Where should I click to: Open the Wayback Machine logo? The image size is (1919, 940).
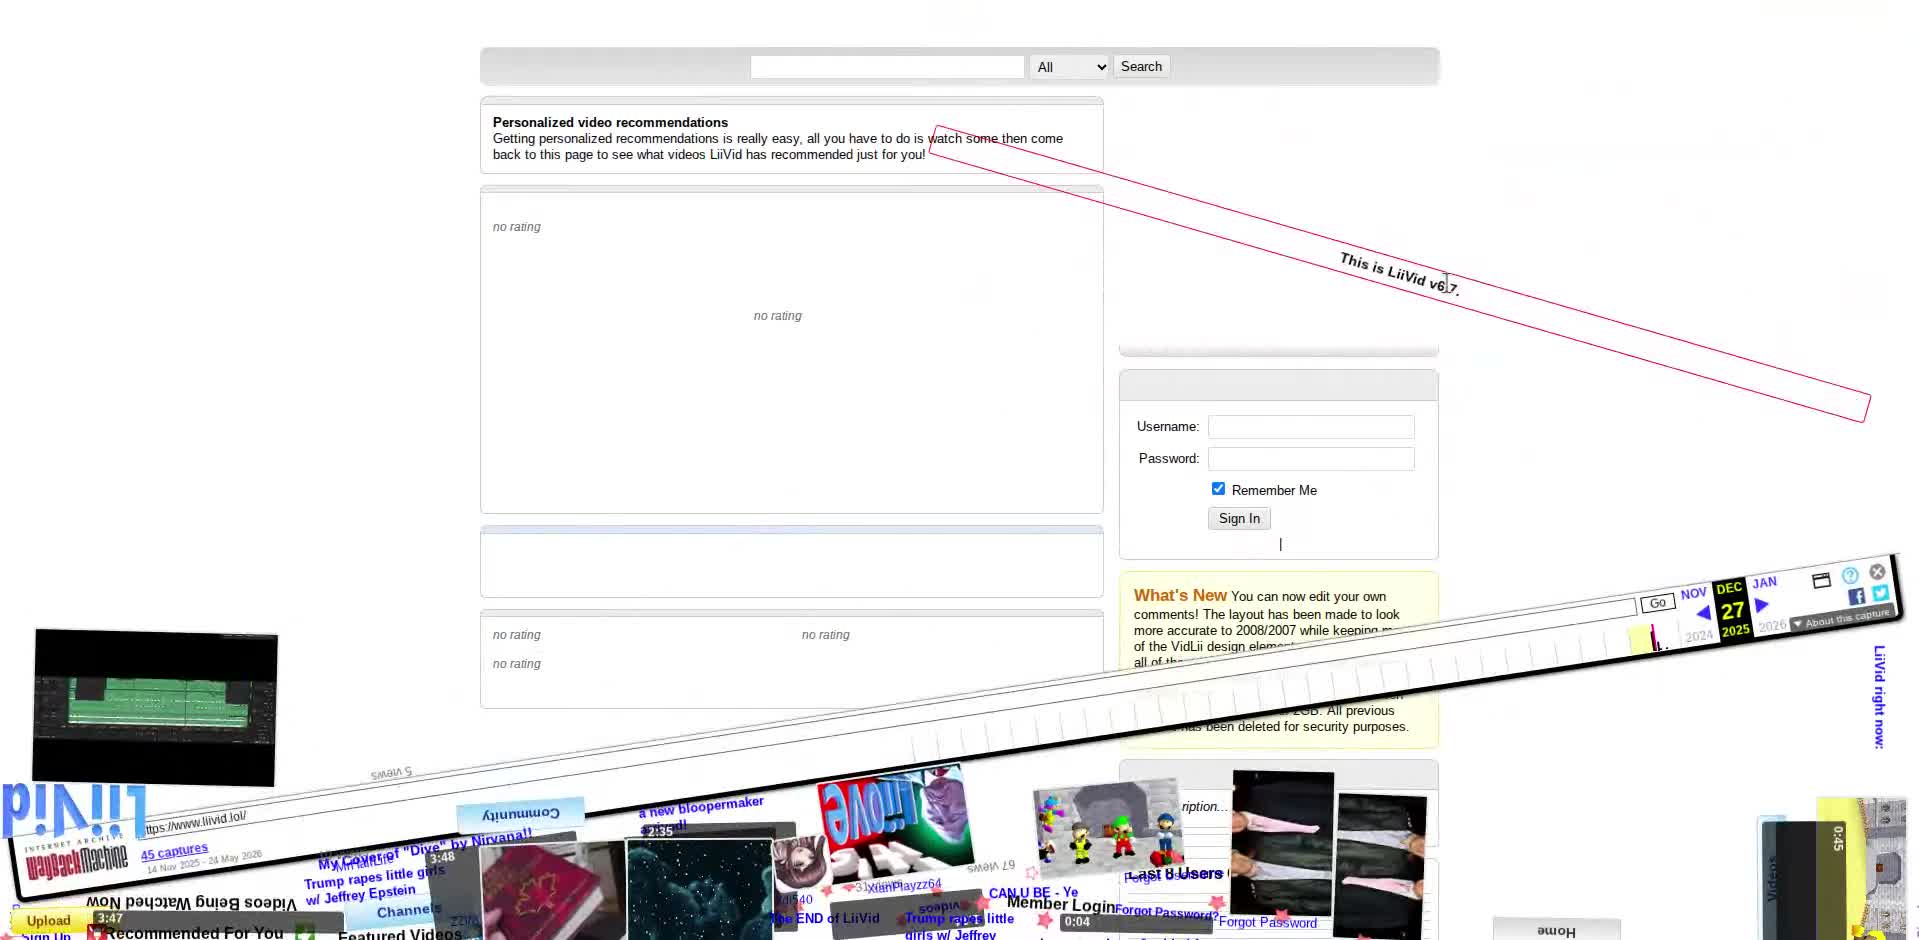tap(76, 858)
